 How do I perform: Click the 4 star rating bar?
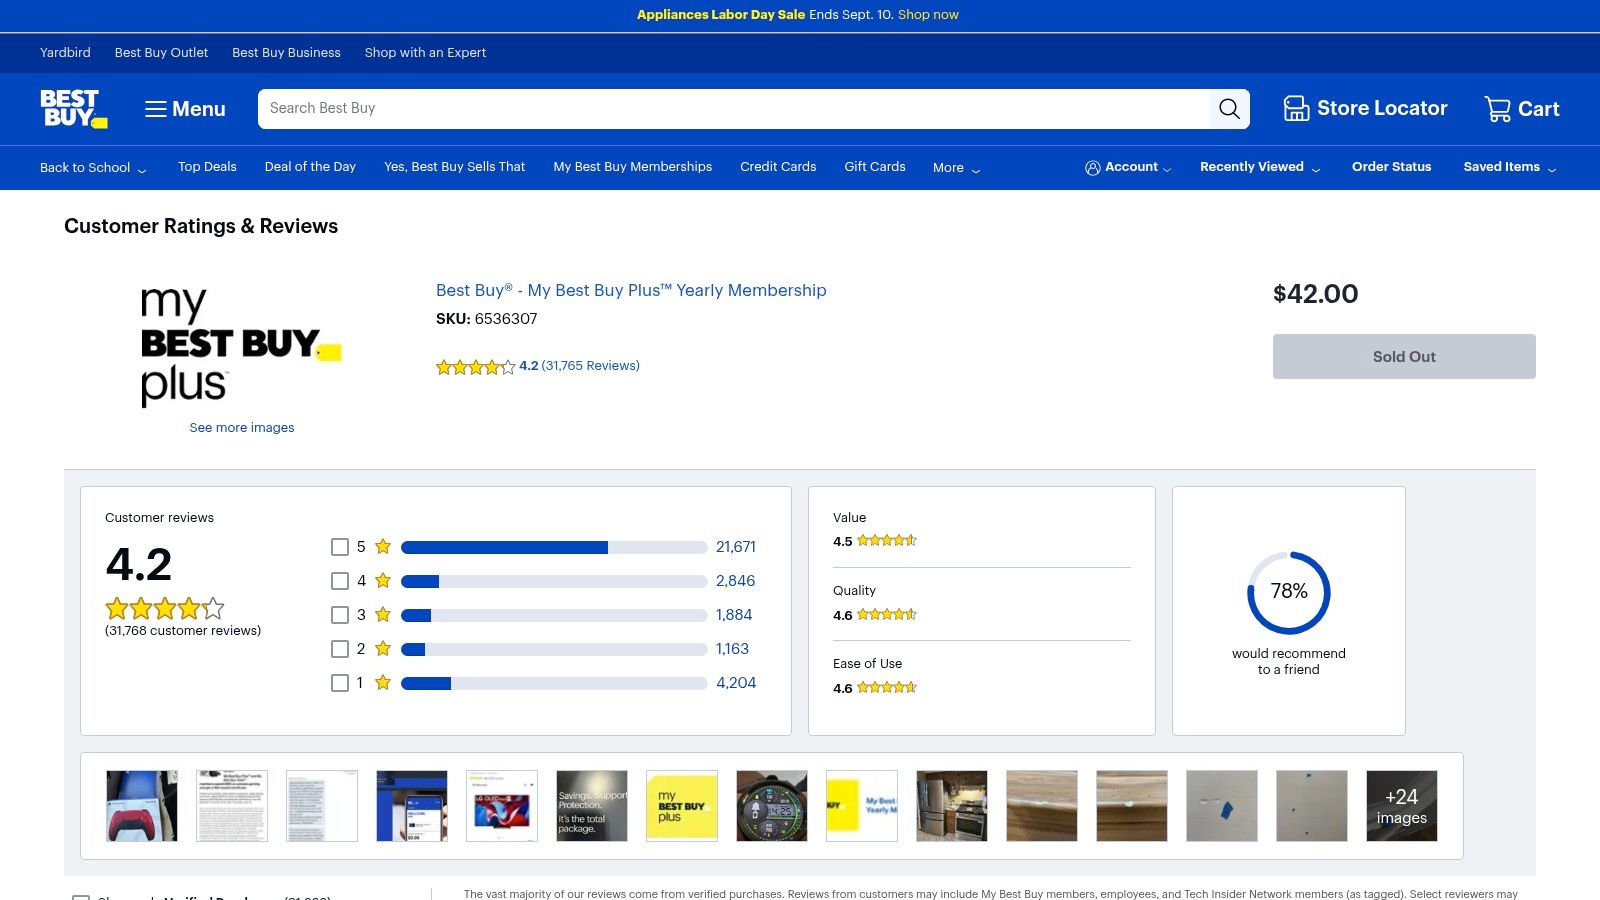[554, 581]
